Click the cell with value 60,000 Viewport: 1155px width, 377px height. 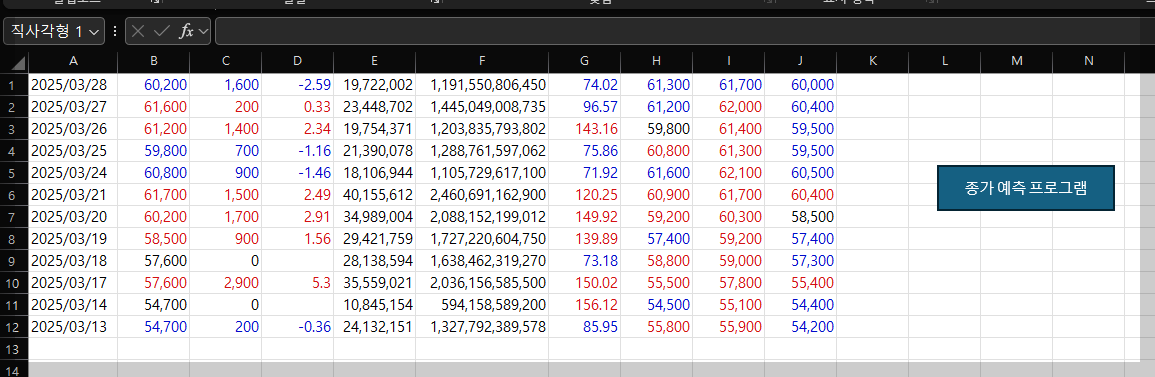coord(801,85)
